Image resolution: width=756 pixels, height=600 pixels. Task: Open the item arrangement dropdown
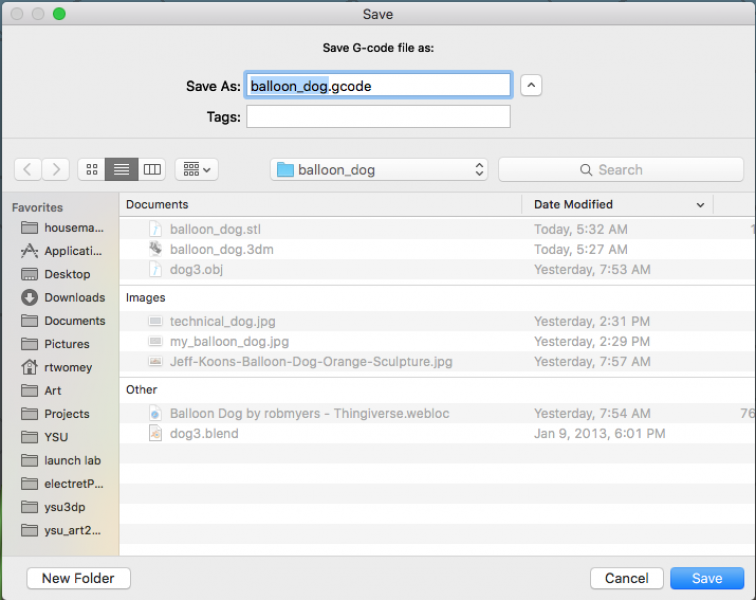point(197,170)
